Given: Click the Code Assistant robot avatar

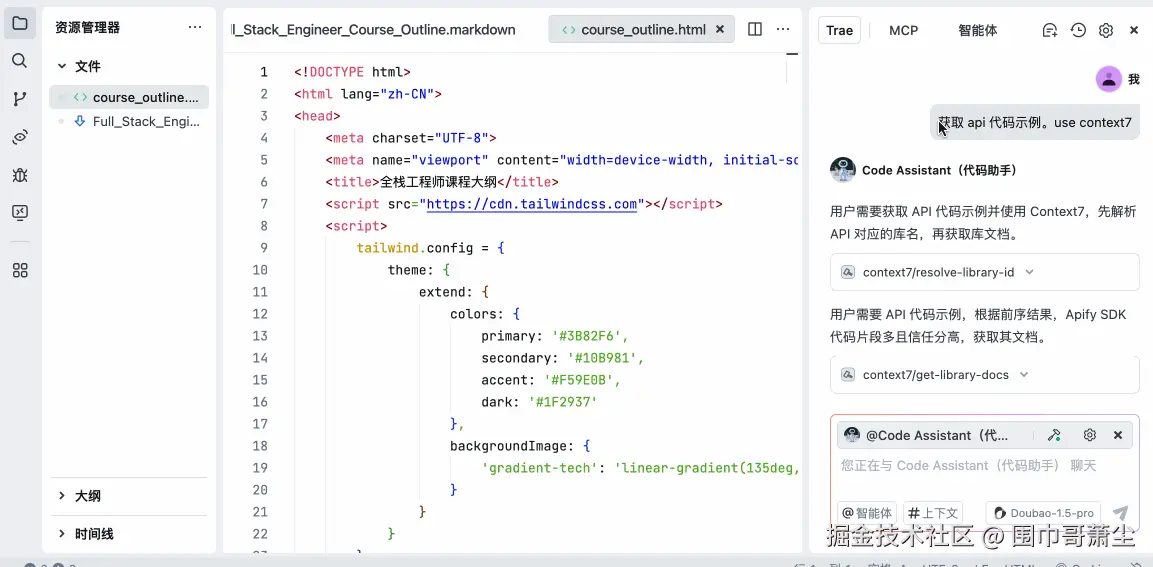Looking at the screenshot, I should click(843, 170).
